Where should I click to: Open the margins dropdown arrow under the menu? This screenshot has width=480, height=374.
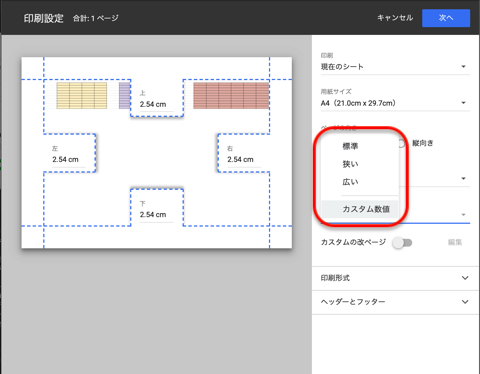pos(463,215)
